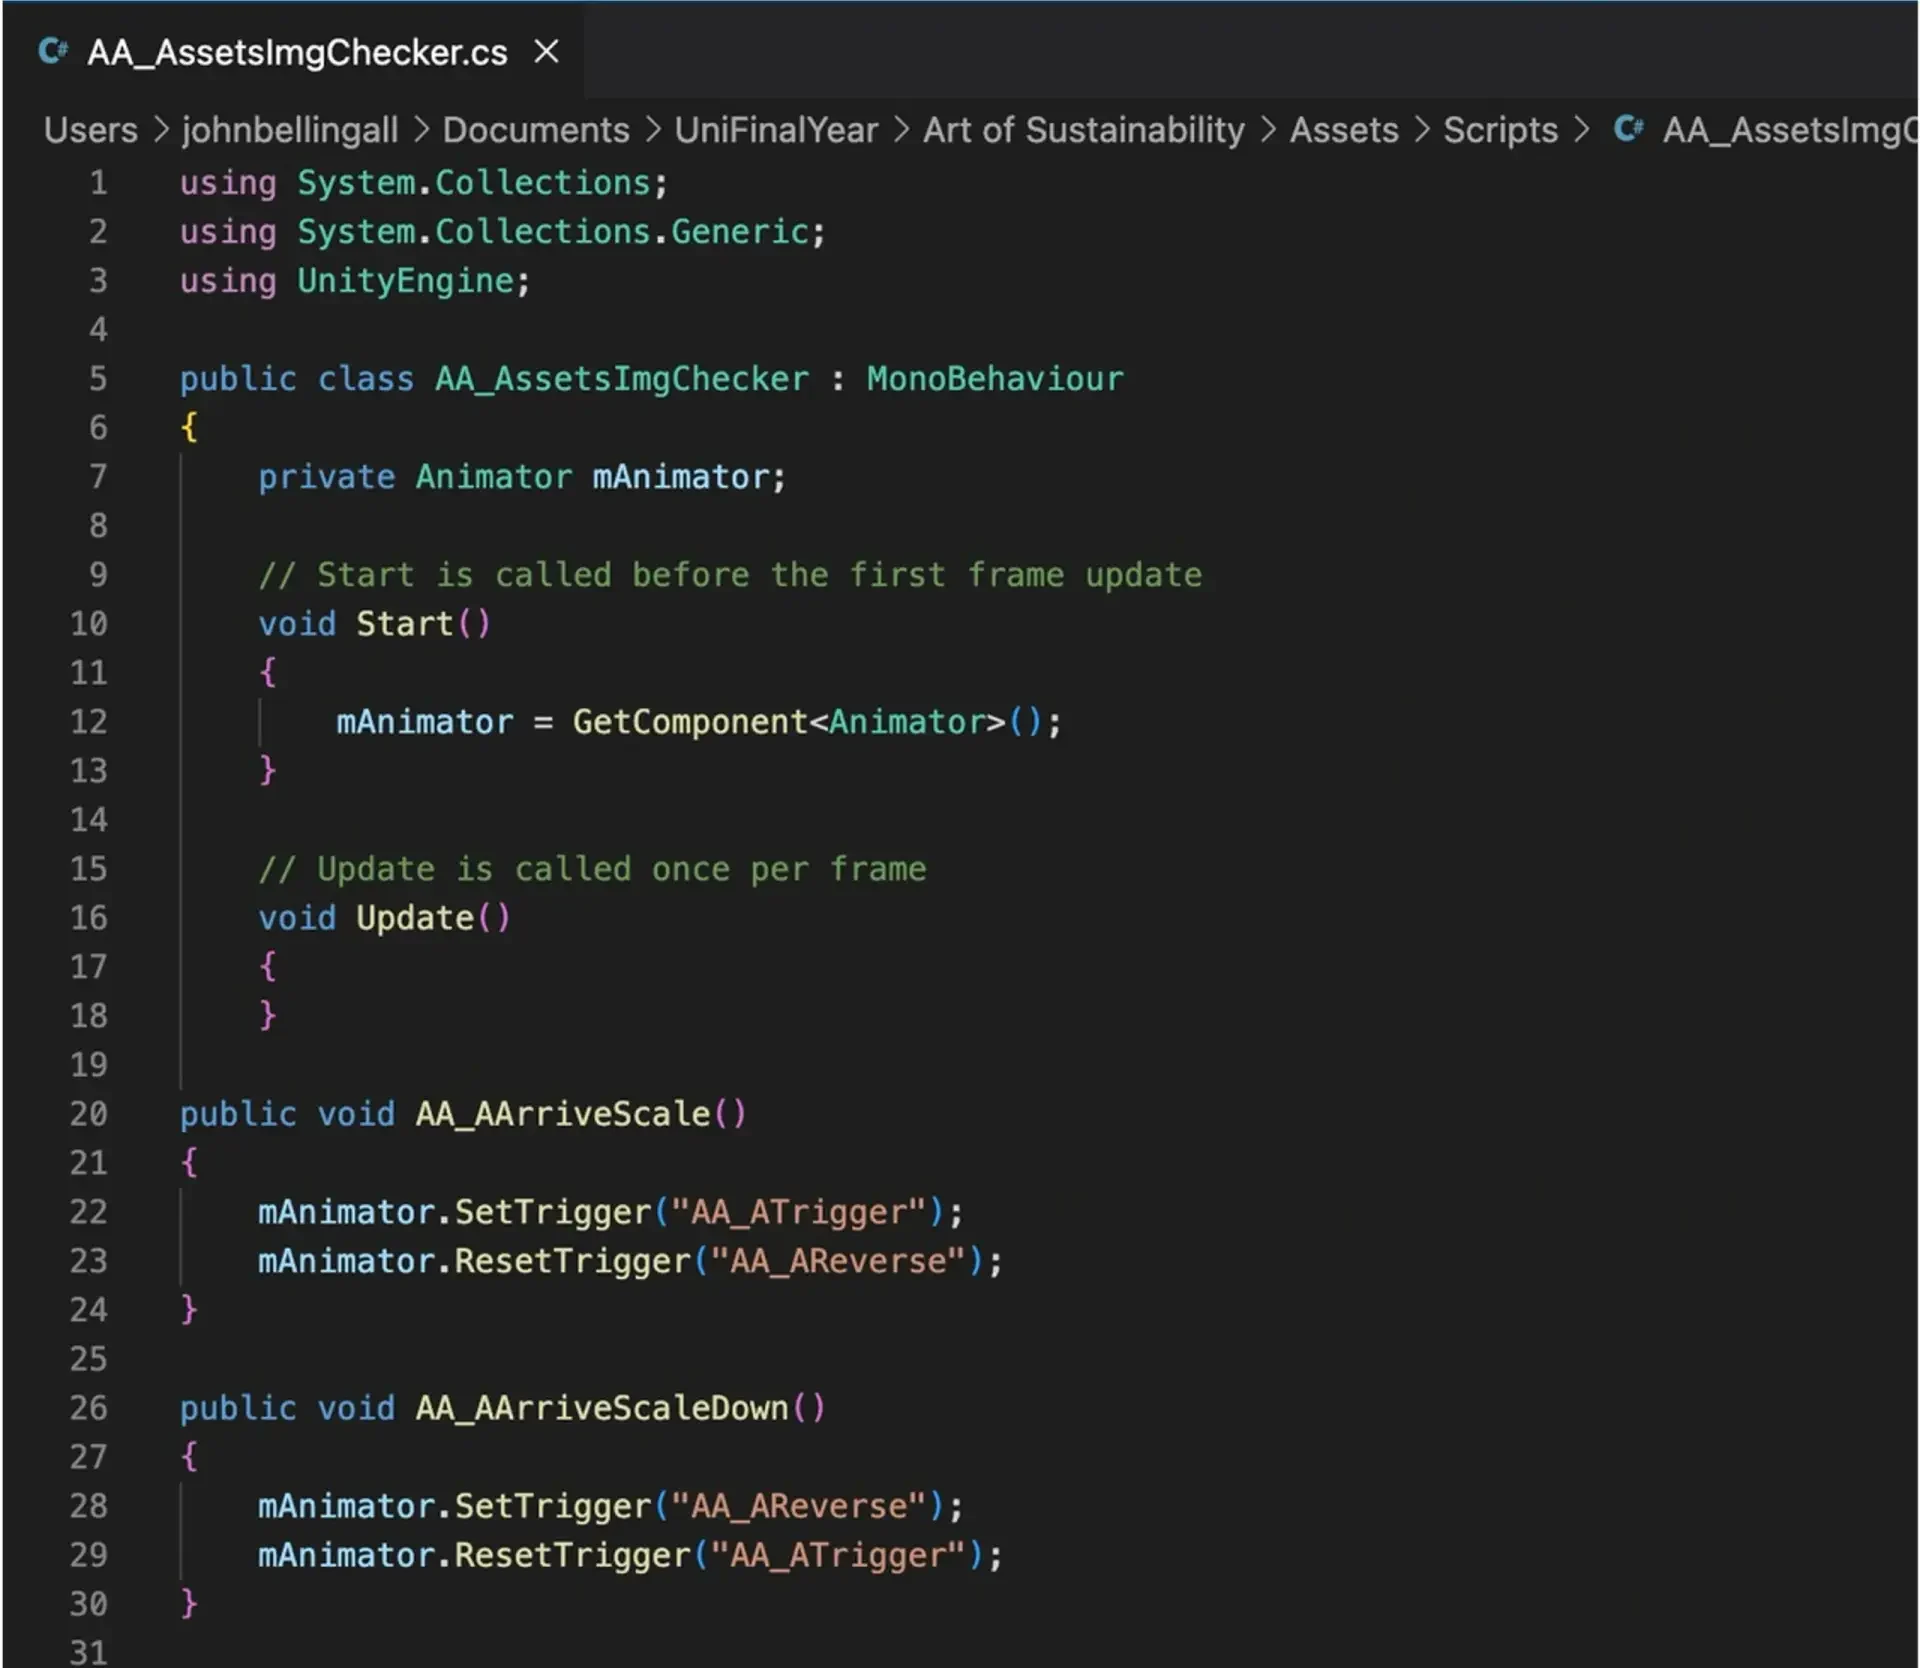Viewport: 1920px width, 1668px height.
Task: Open johnbellingall breadcrumb folder
Action: click(290, 130)
